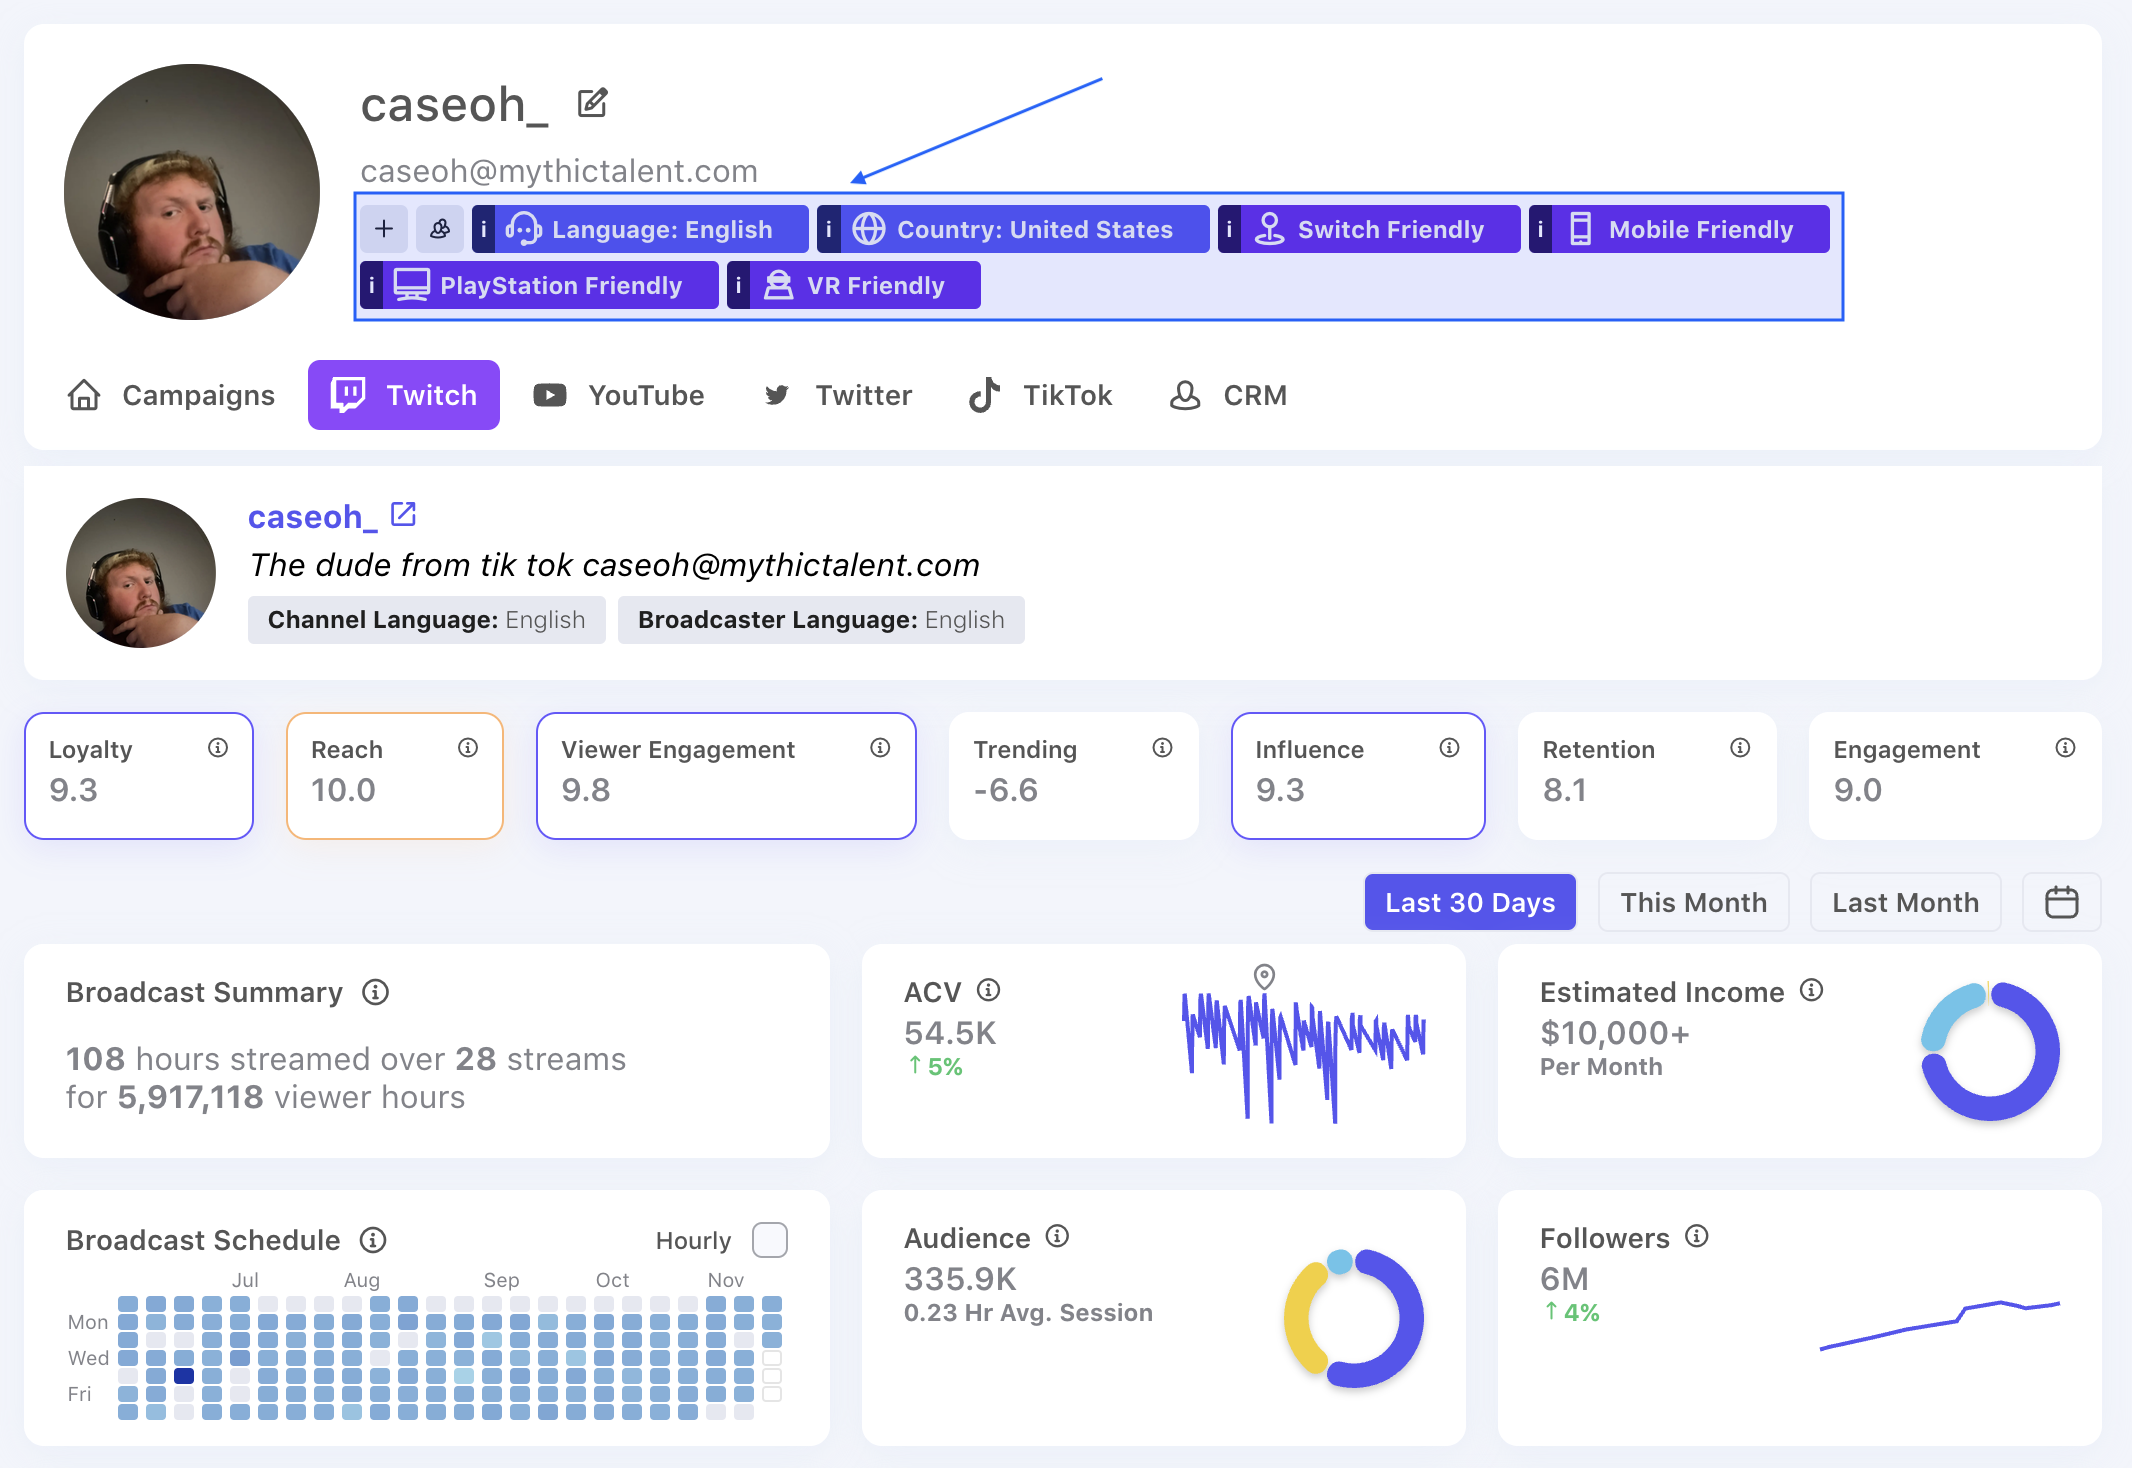Viewport: 2132px width, 1468px height.
Task: Show info for the Trending score
Action: [1162, 748]
